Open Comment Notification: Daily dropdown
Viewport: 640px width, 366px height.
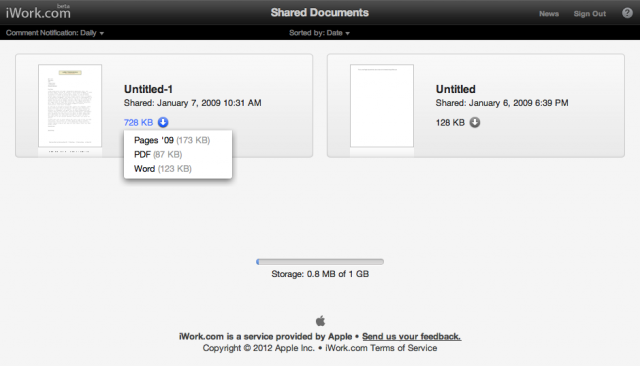point(55,33)
